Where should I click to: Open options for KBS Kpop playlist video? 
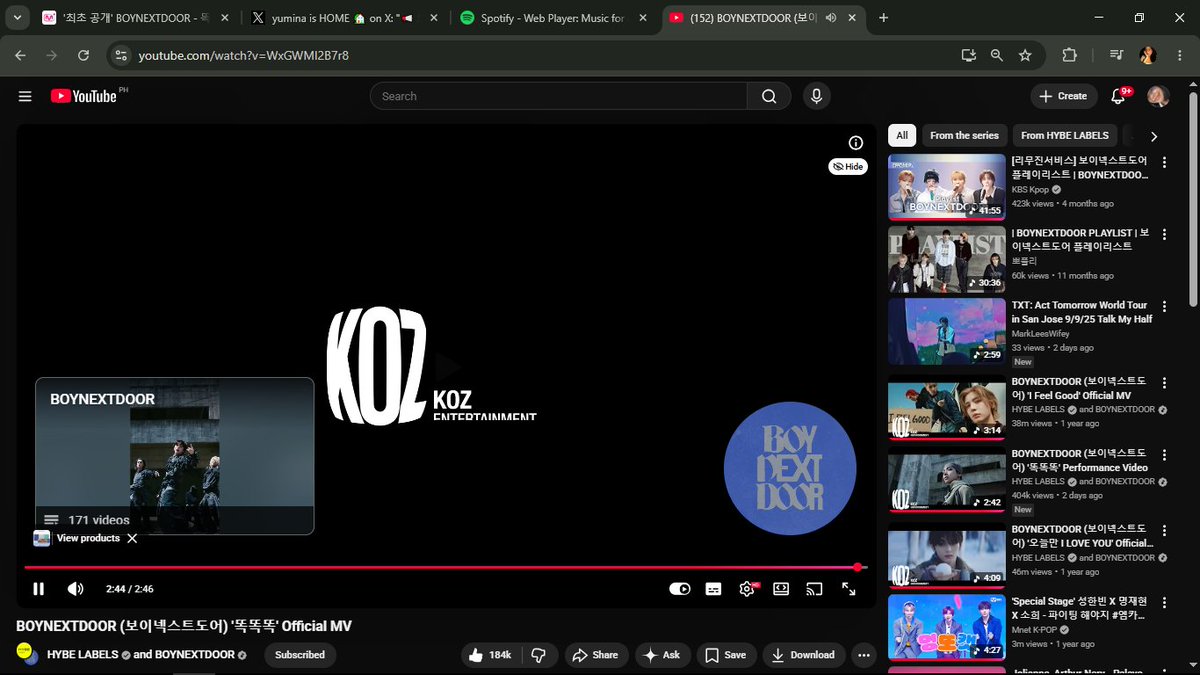click(x=1164, y=162)
